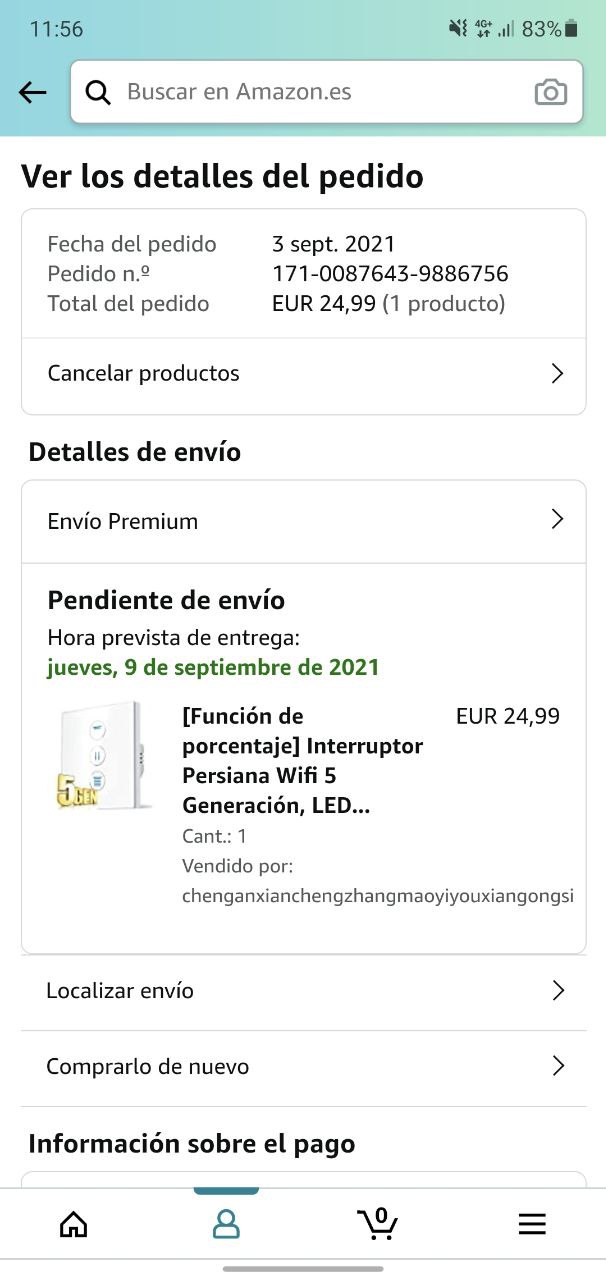This screenshot has height=1280, width=606.
Task: Open camera search icon
Action: tap(550, 93)
